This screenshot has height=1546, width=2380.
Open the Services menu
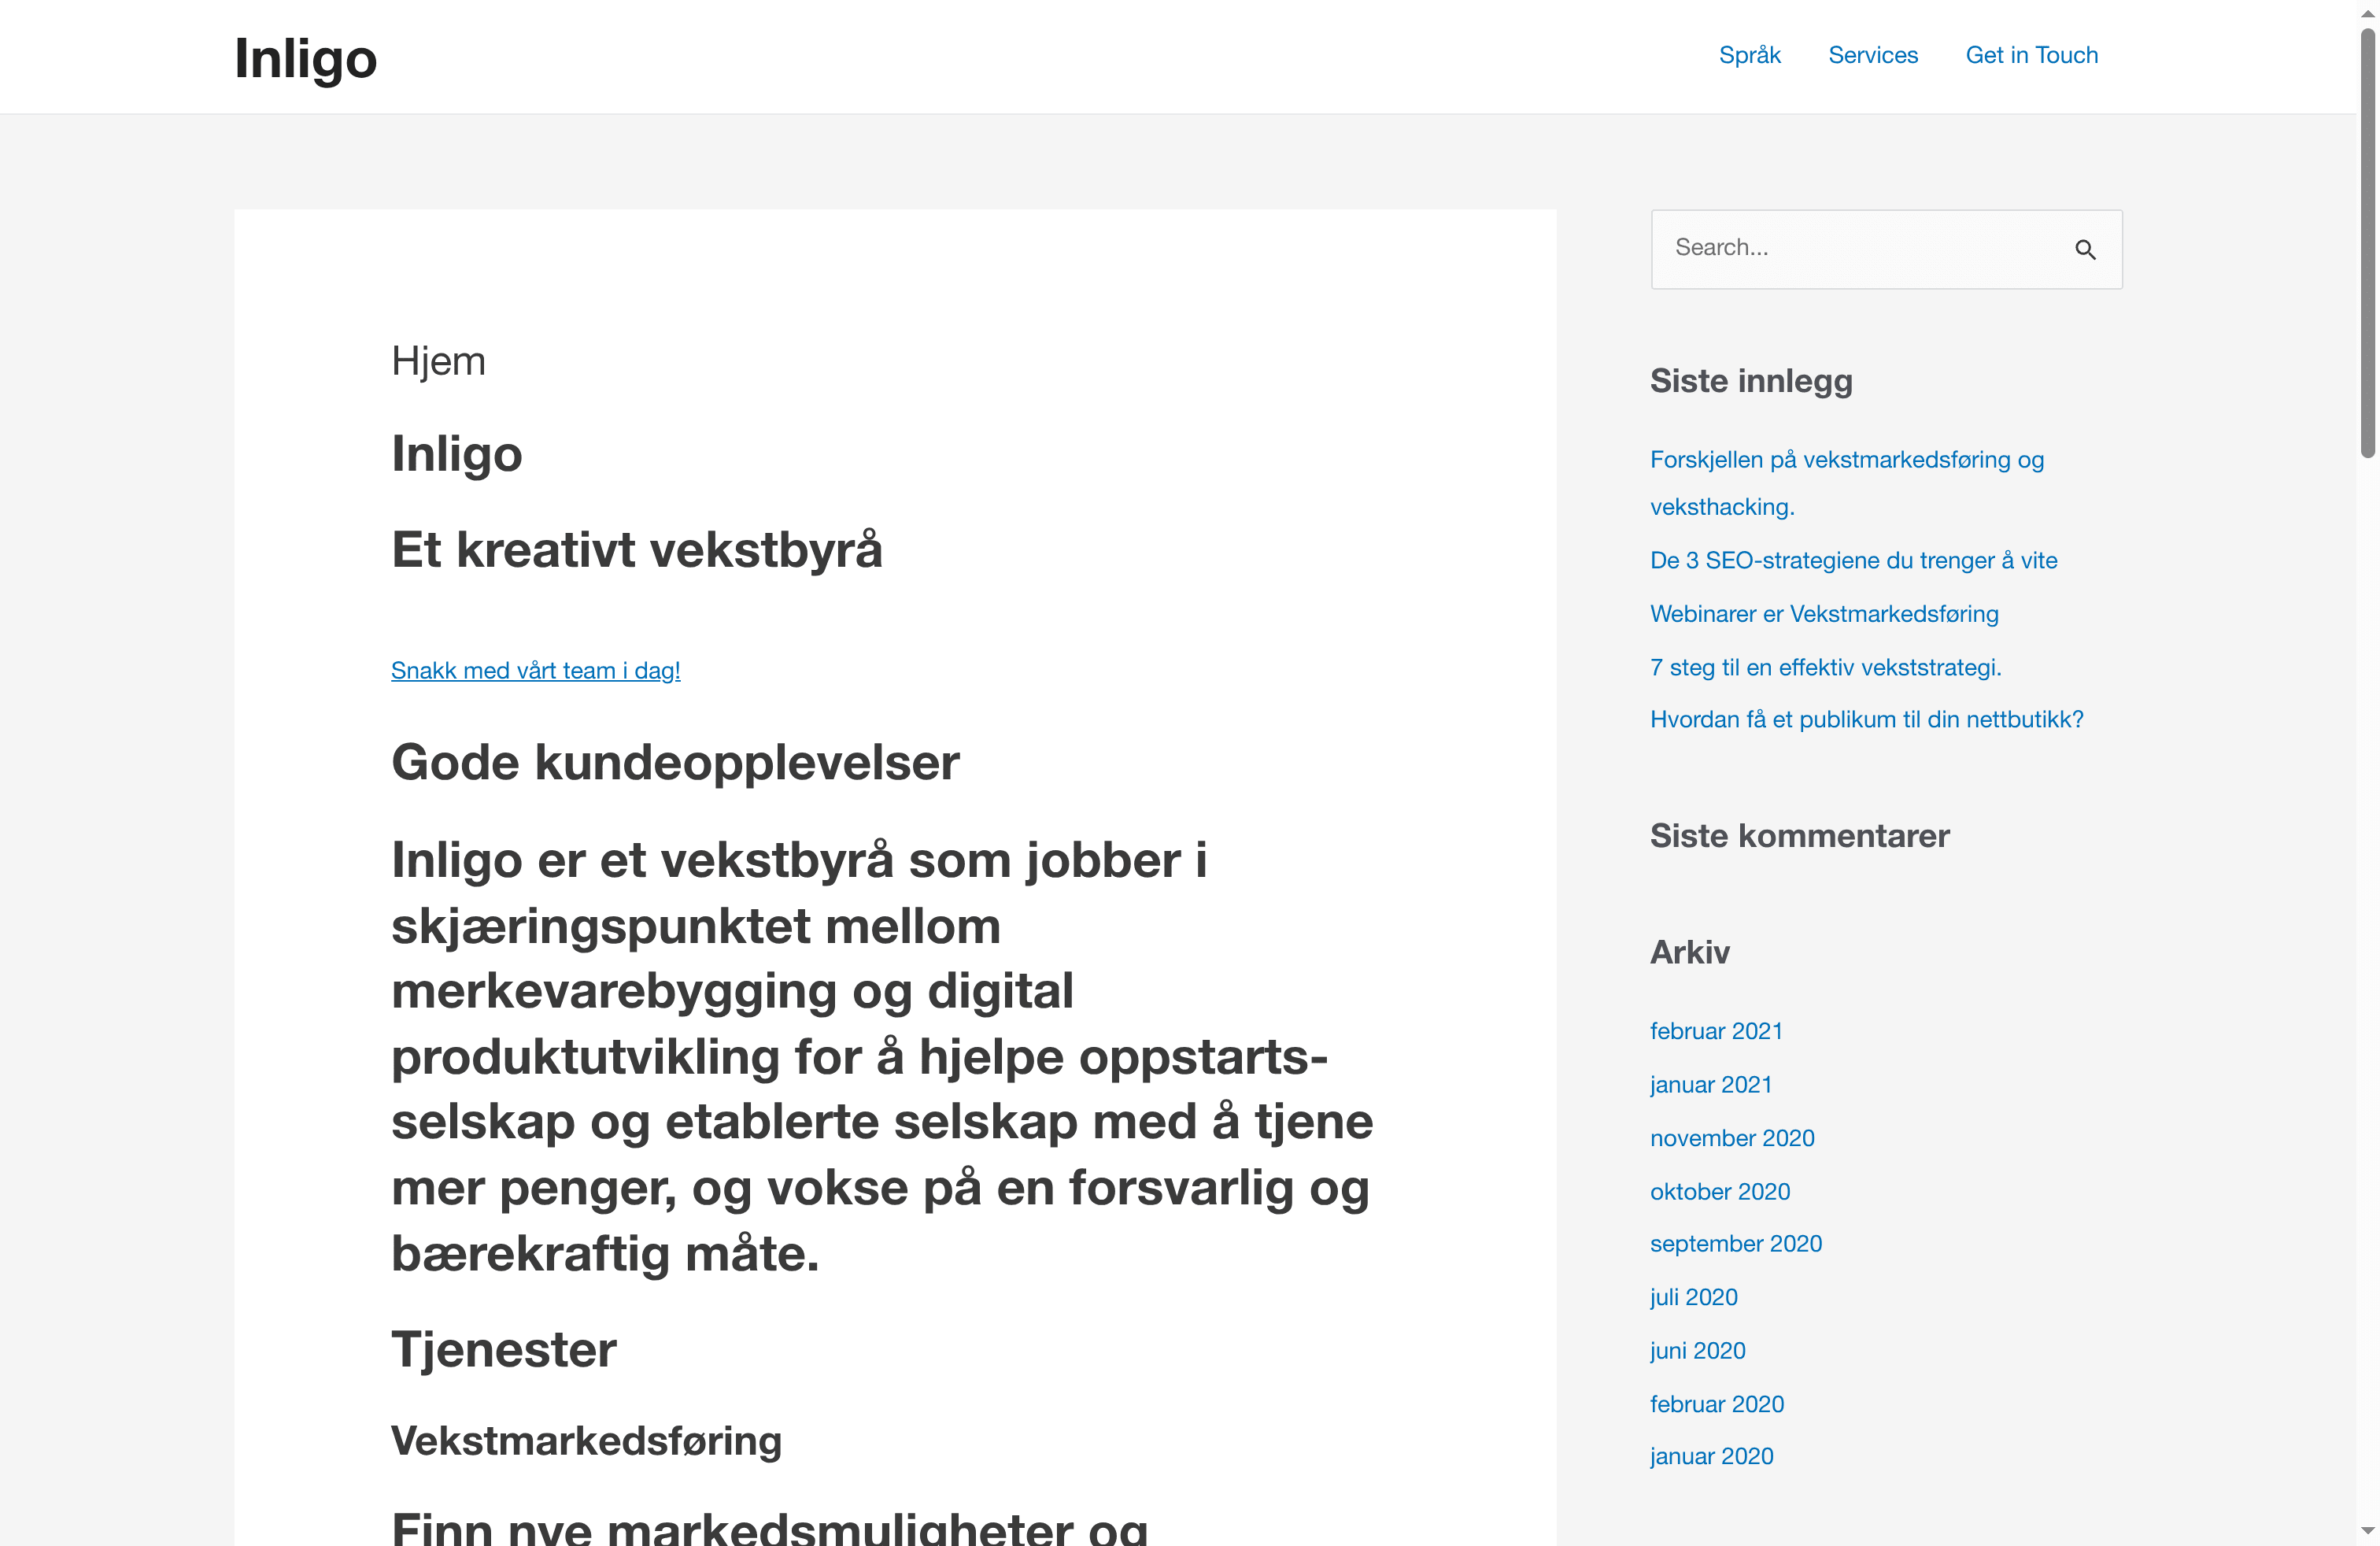coord(1872,55)
